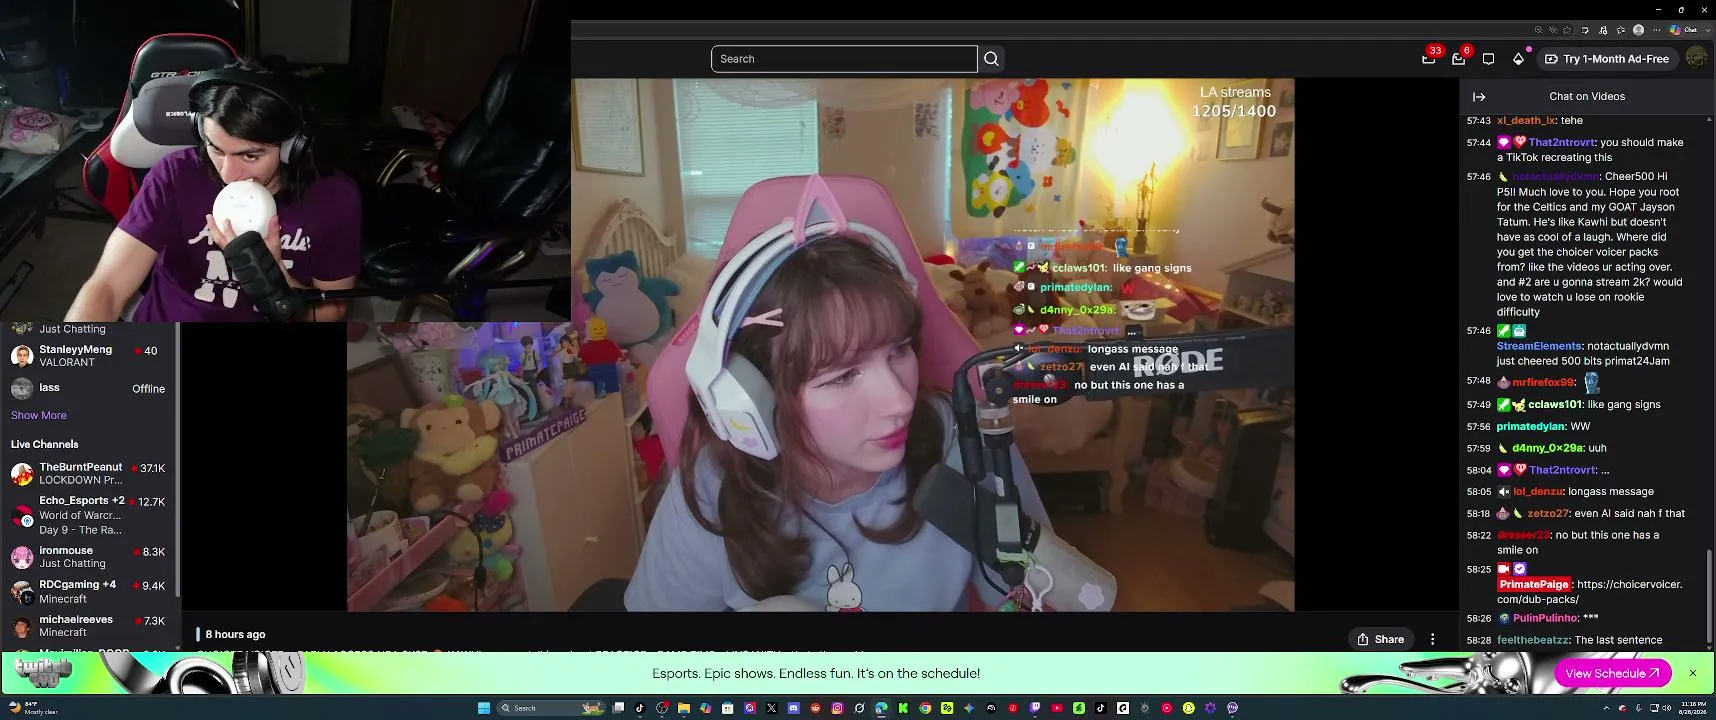Click lol_denzu username in chat replay
The height and width of the screenshot is (720, 1716).
click(1538, 492)
